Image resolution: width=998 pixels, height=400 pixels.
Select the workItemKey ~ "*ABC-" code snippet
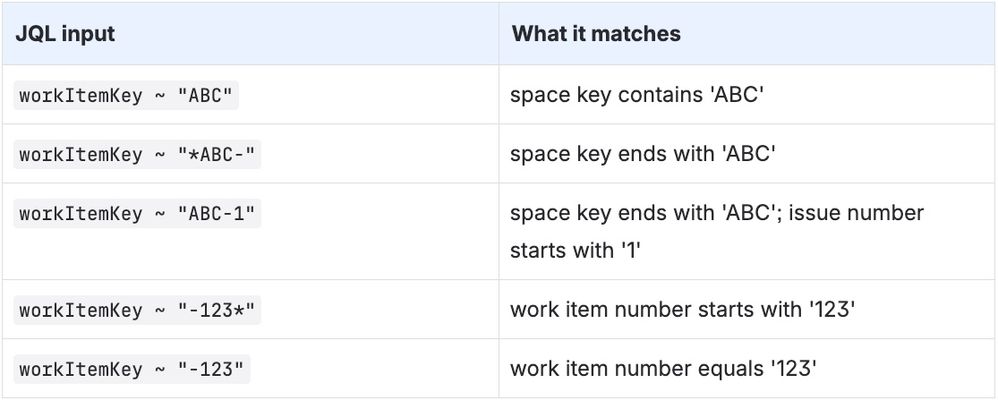click(137, 155)
